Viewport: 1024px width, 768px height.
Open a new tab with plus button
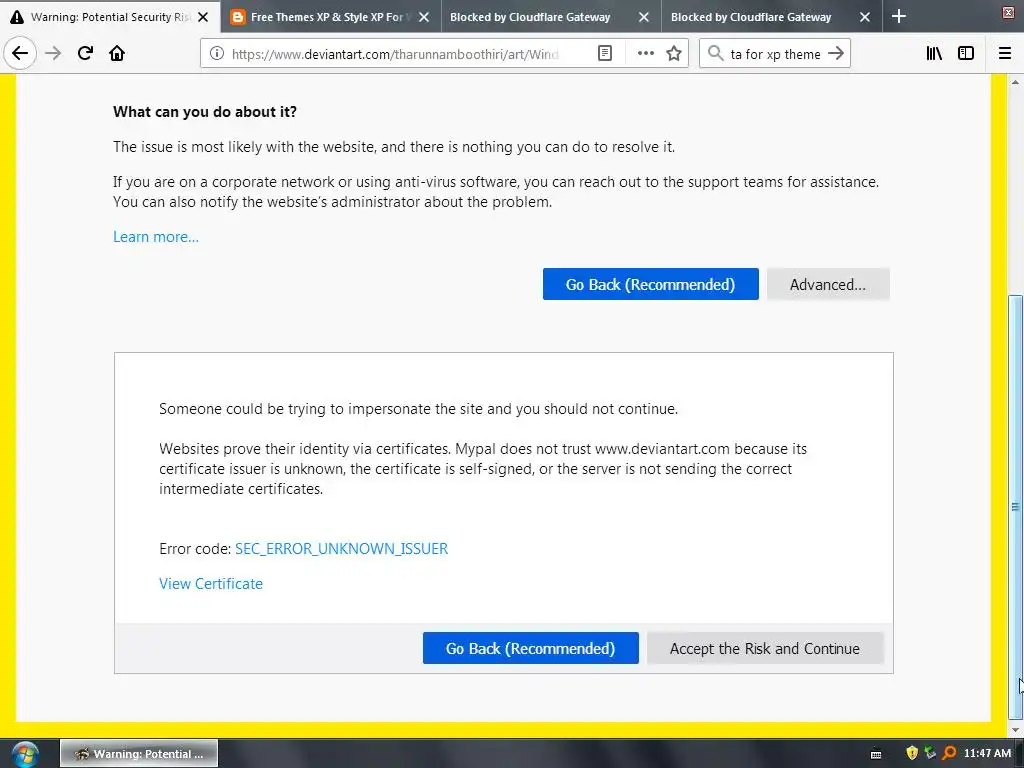[x=899, y=16]
